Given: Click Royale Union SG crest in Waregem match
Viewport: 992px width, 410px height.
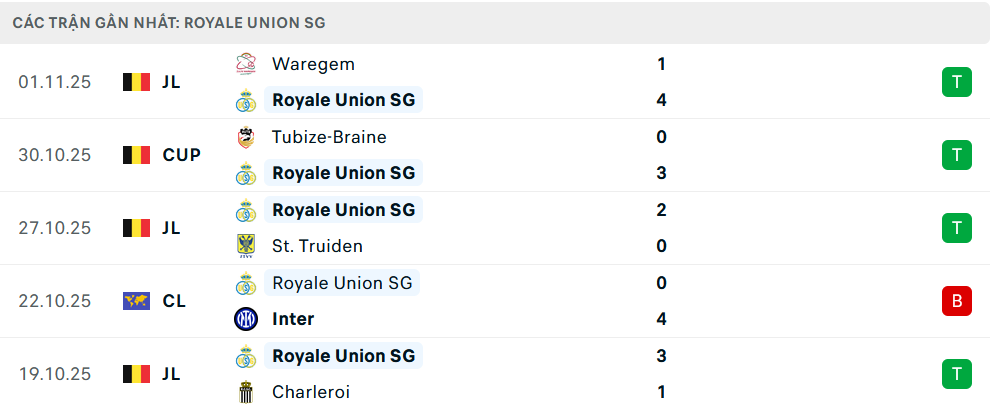Looking at the screenshot, I should [x=245, y=100].
